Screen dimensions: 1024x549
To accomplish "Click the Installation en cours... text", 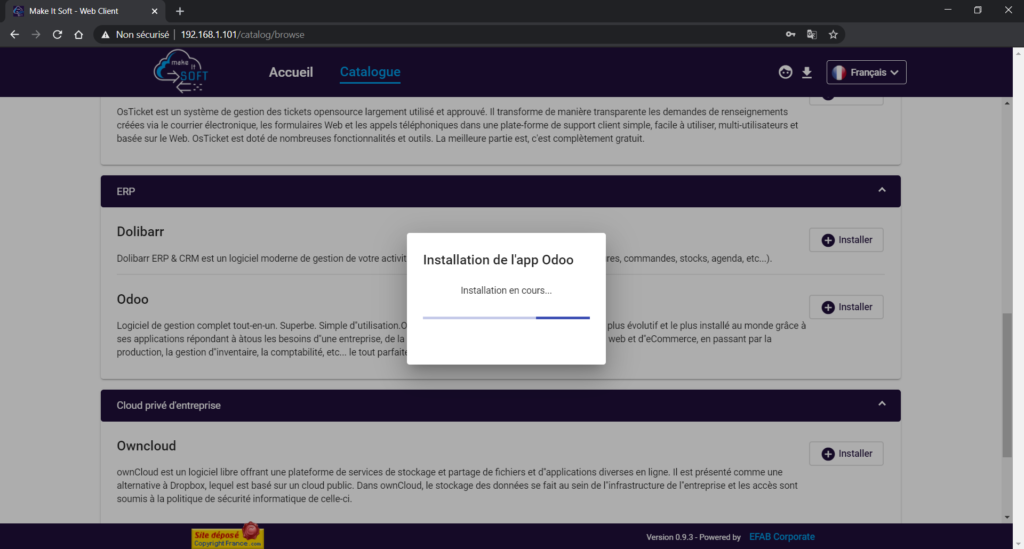I will [x=506, y=290].
